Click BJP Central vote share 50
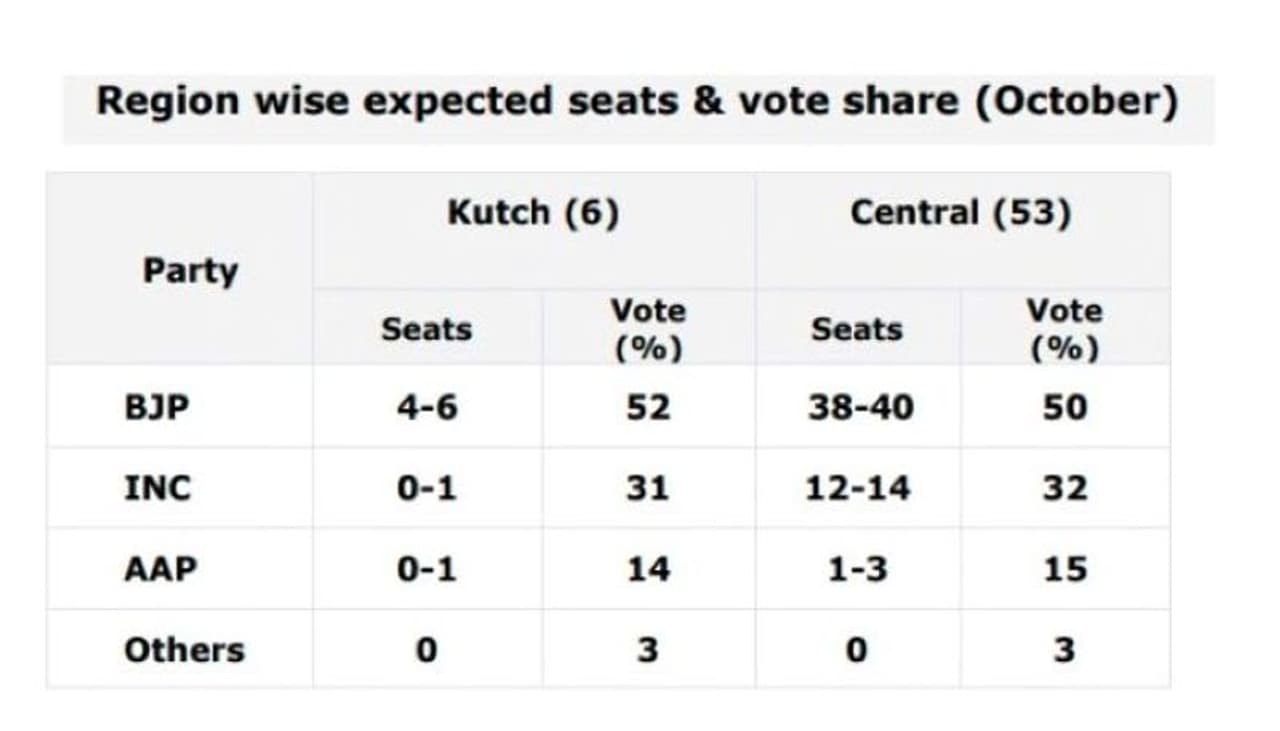Viewport: 1280px width, 731px height. pyautogui.click(x=1064, y=408)
